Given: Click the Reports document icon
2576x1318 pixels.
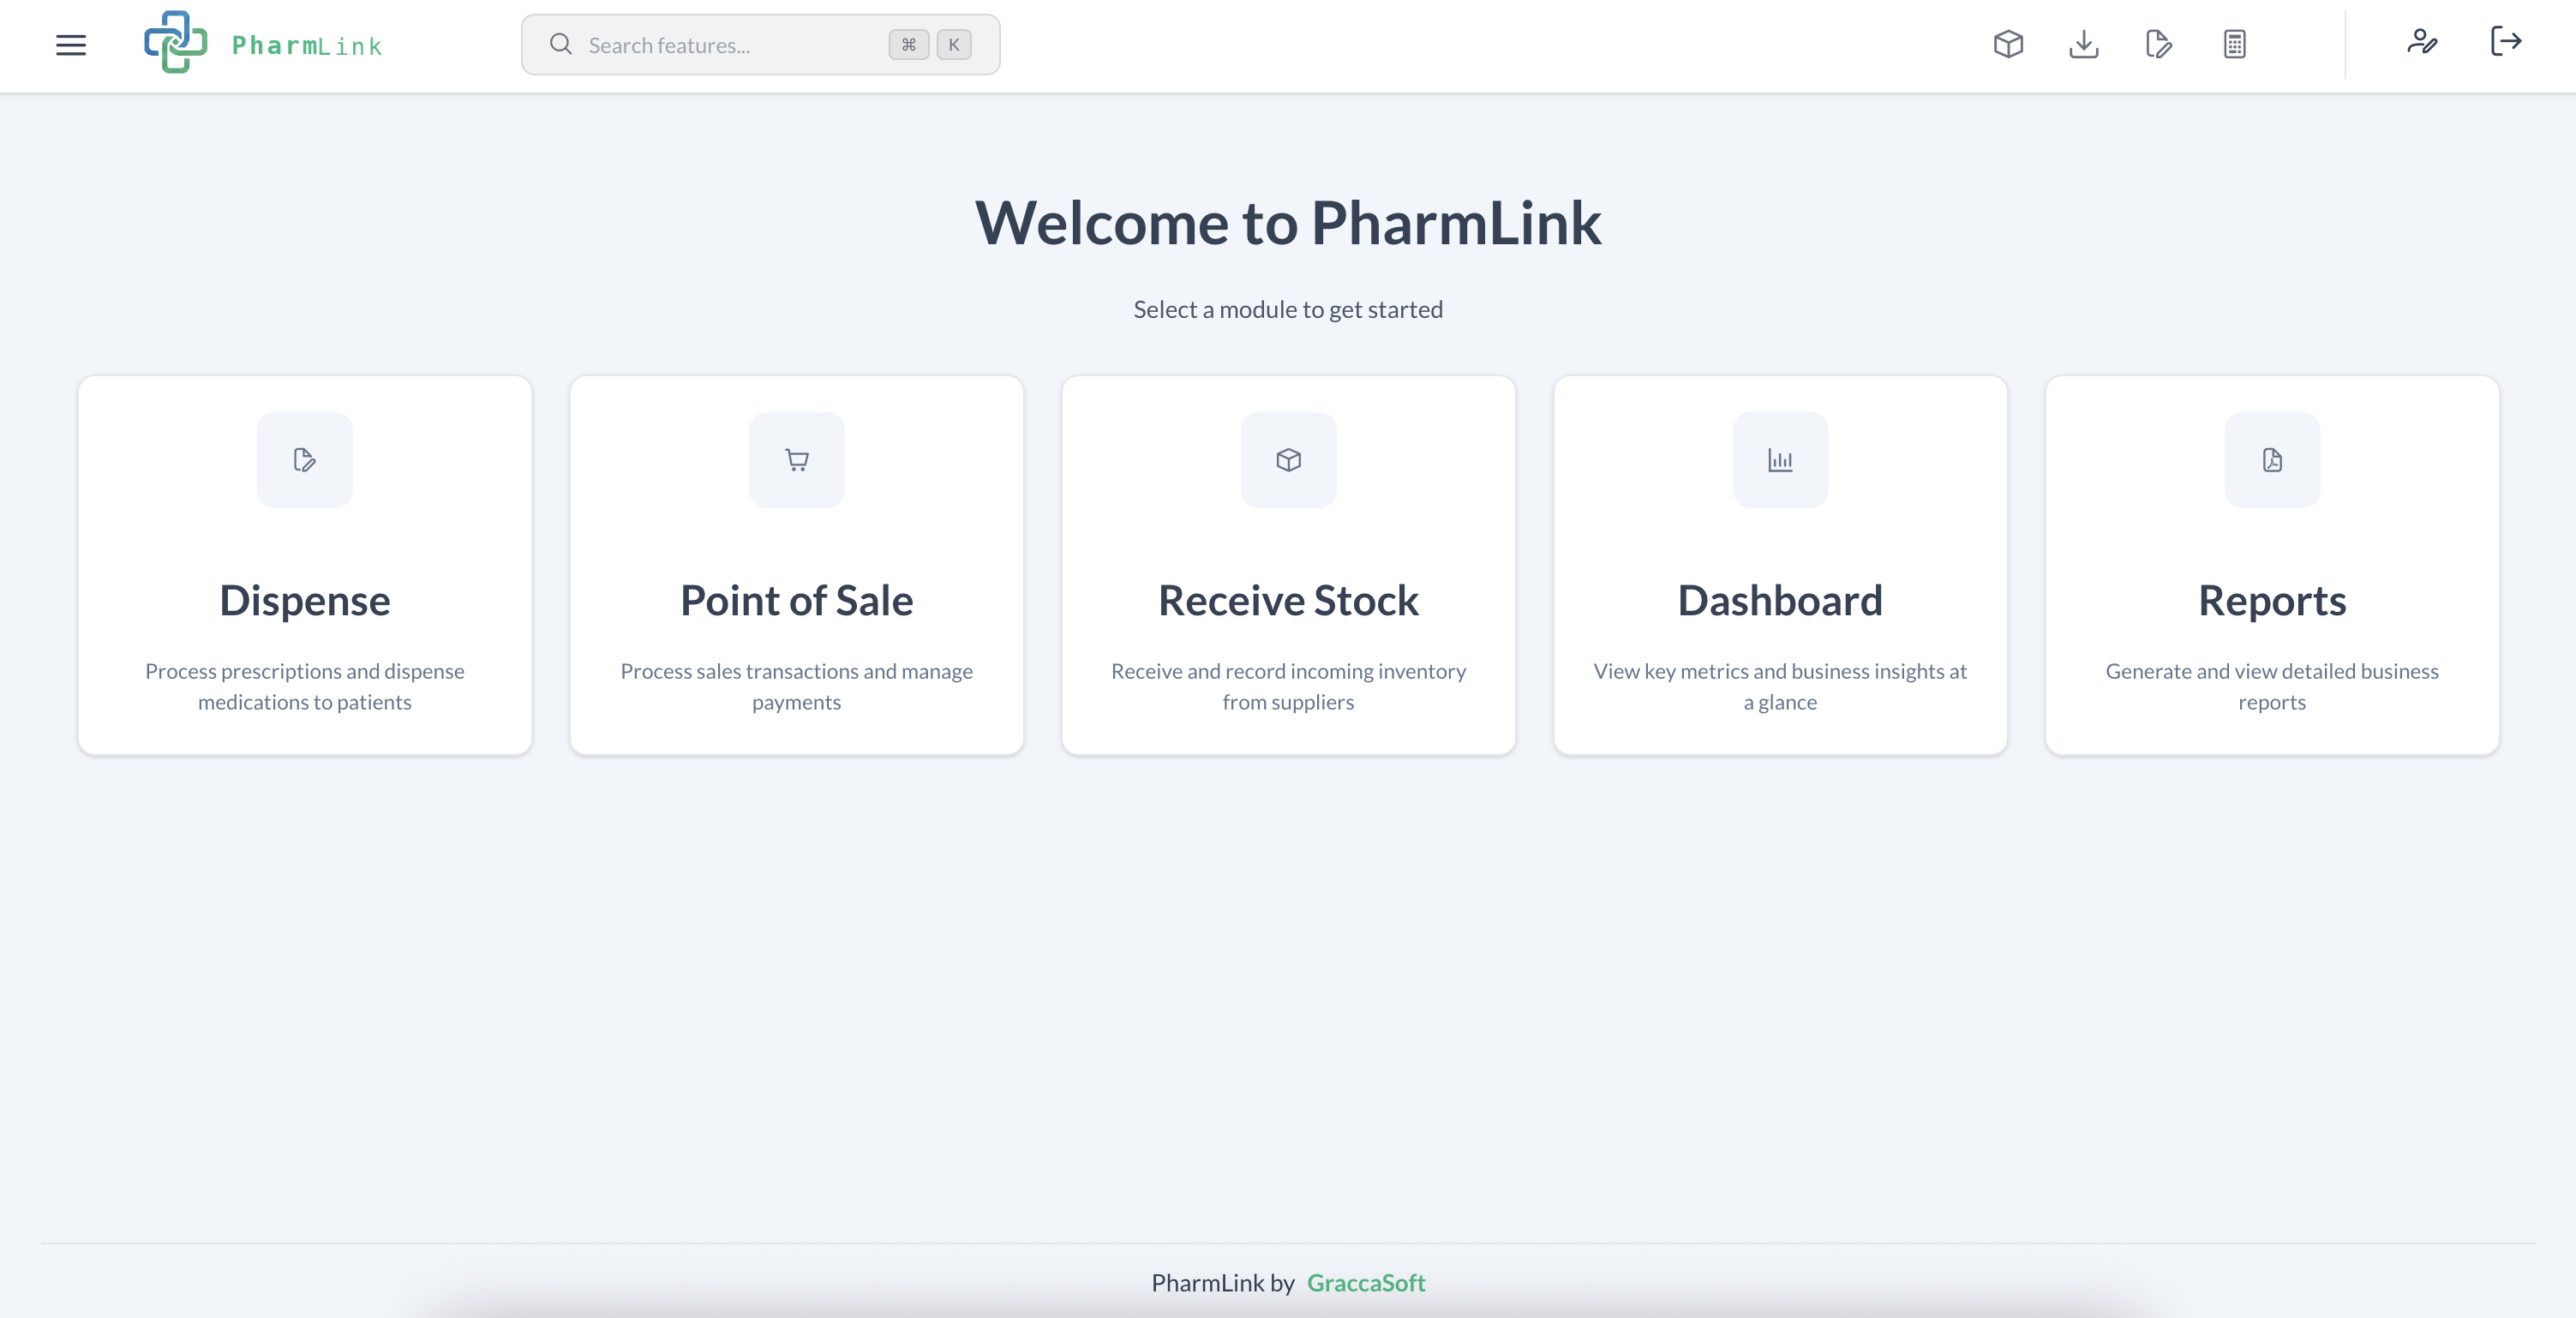Looking at the screenshot, I should point(2272,460).
